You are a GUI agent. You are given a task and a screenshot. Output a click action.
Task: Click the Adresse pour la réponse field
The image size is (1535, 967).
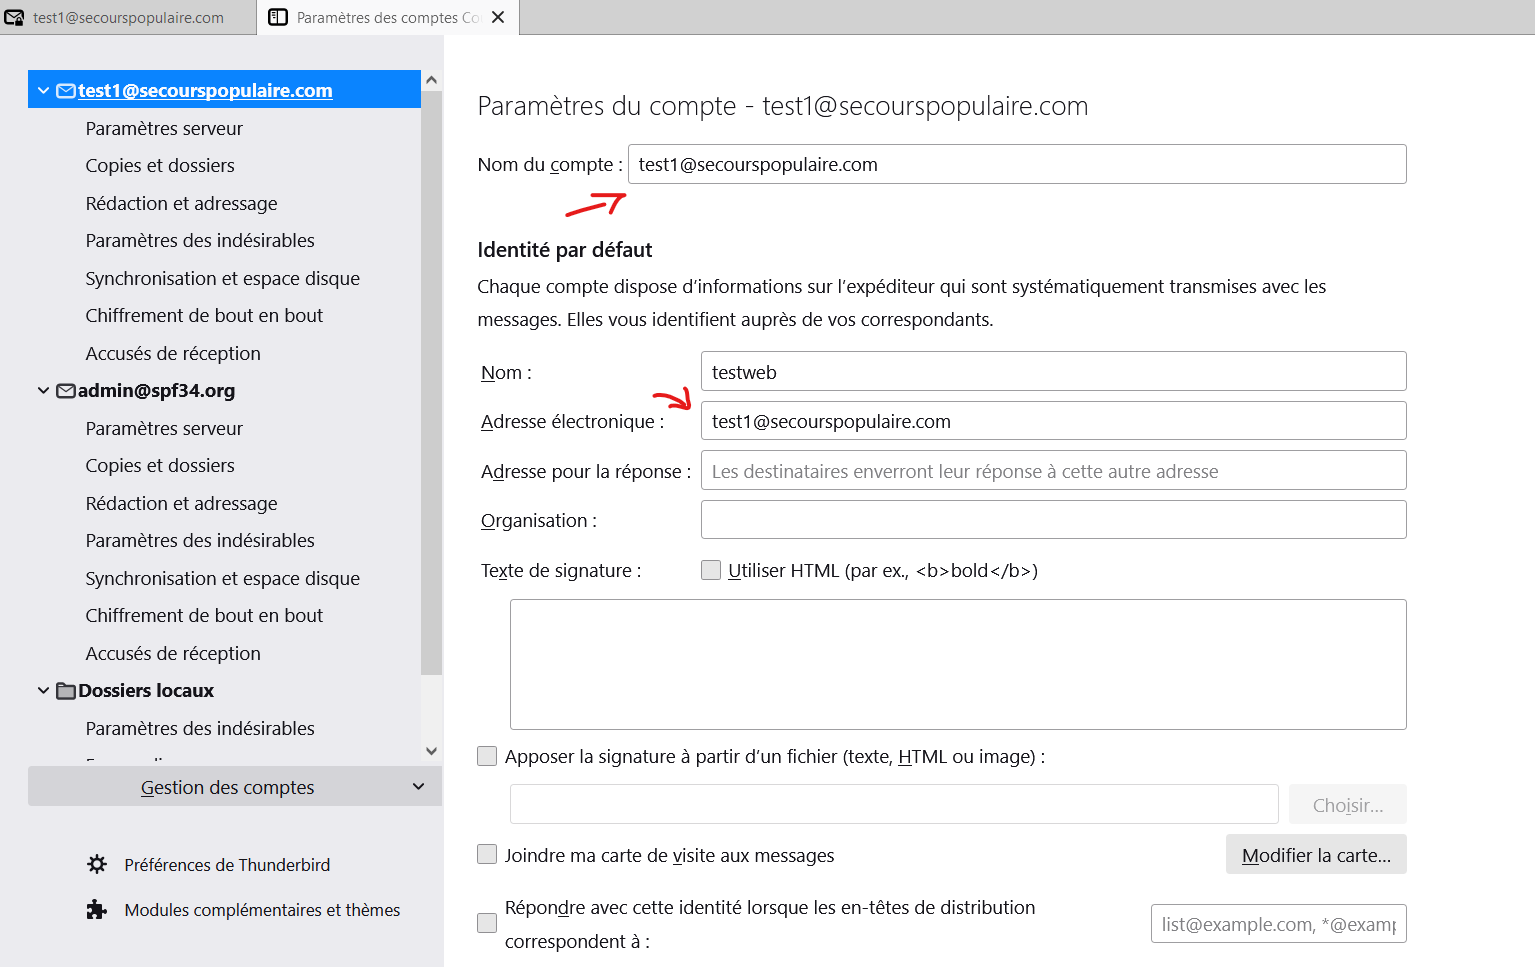pos(1053,471)
